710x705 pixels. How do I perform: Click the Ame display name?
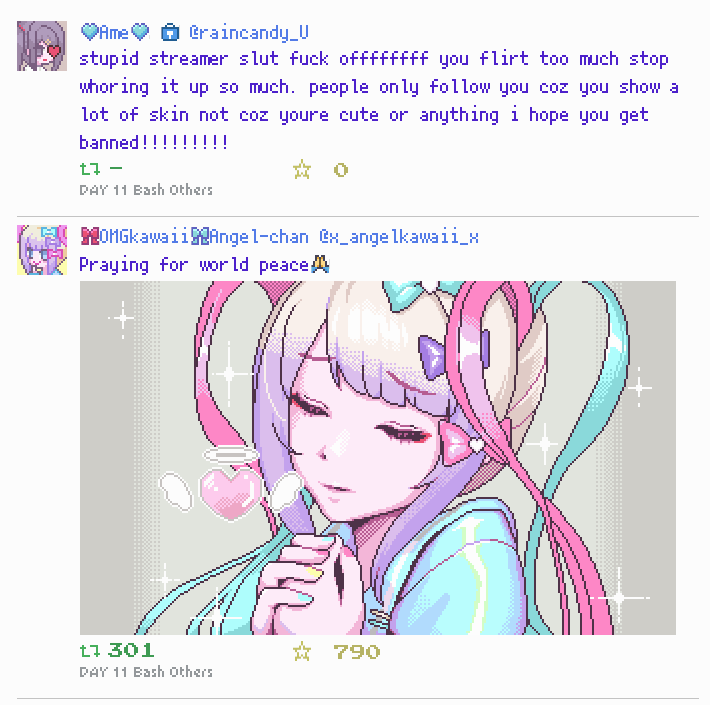point(115,32)
